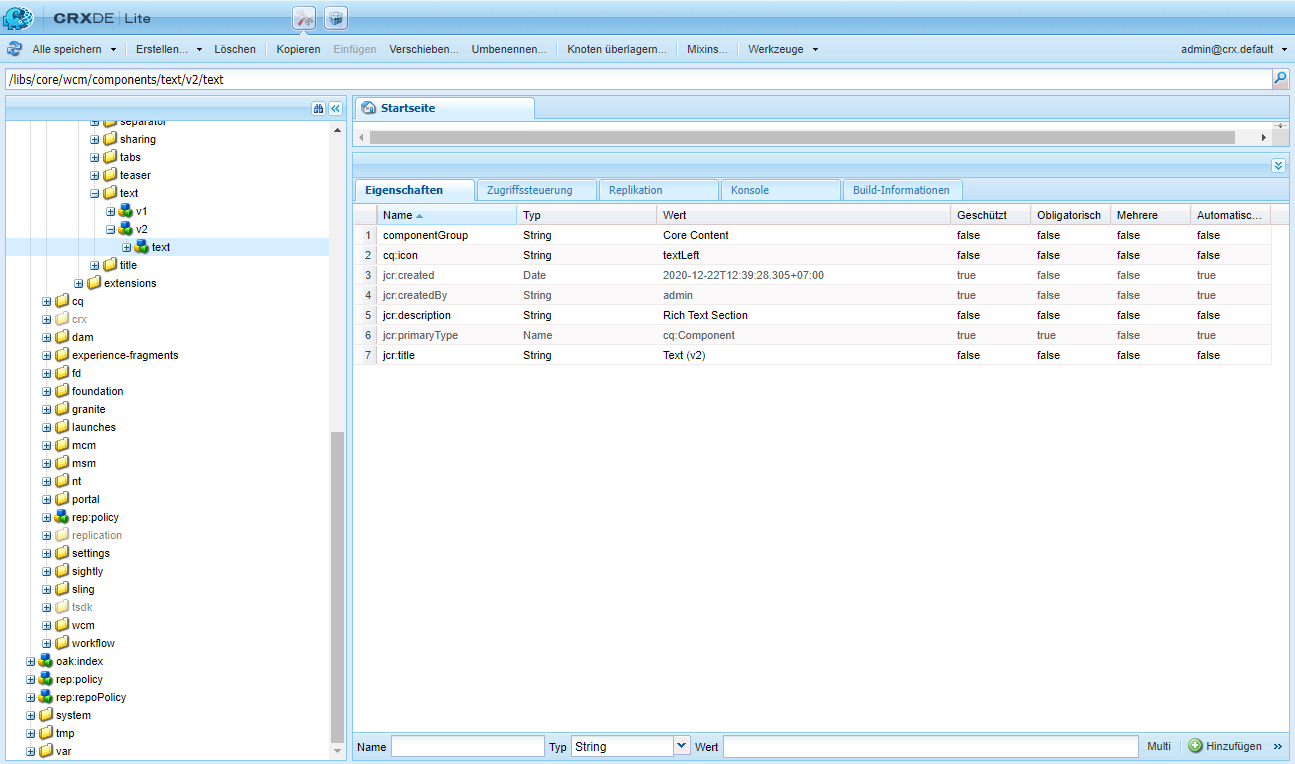Select the v1 component node icon
This screenshot has width=1295, height=764.
click(126, 211)
